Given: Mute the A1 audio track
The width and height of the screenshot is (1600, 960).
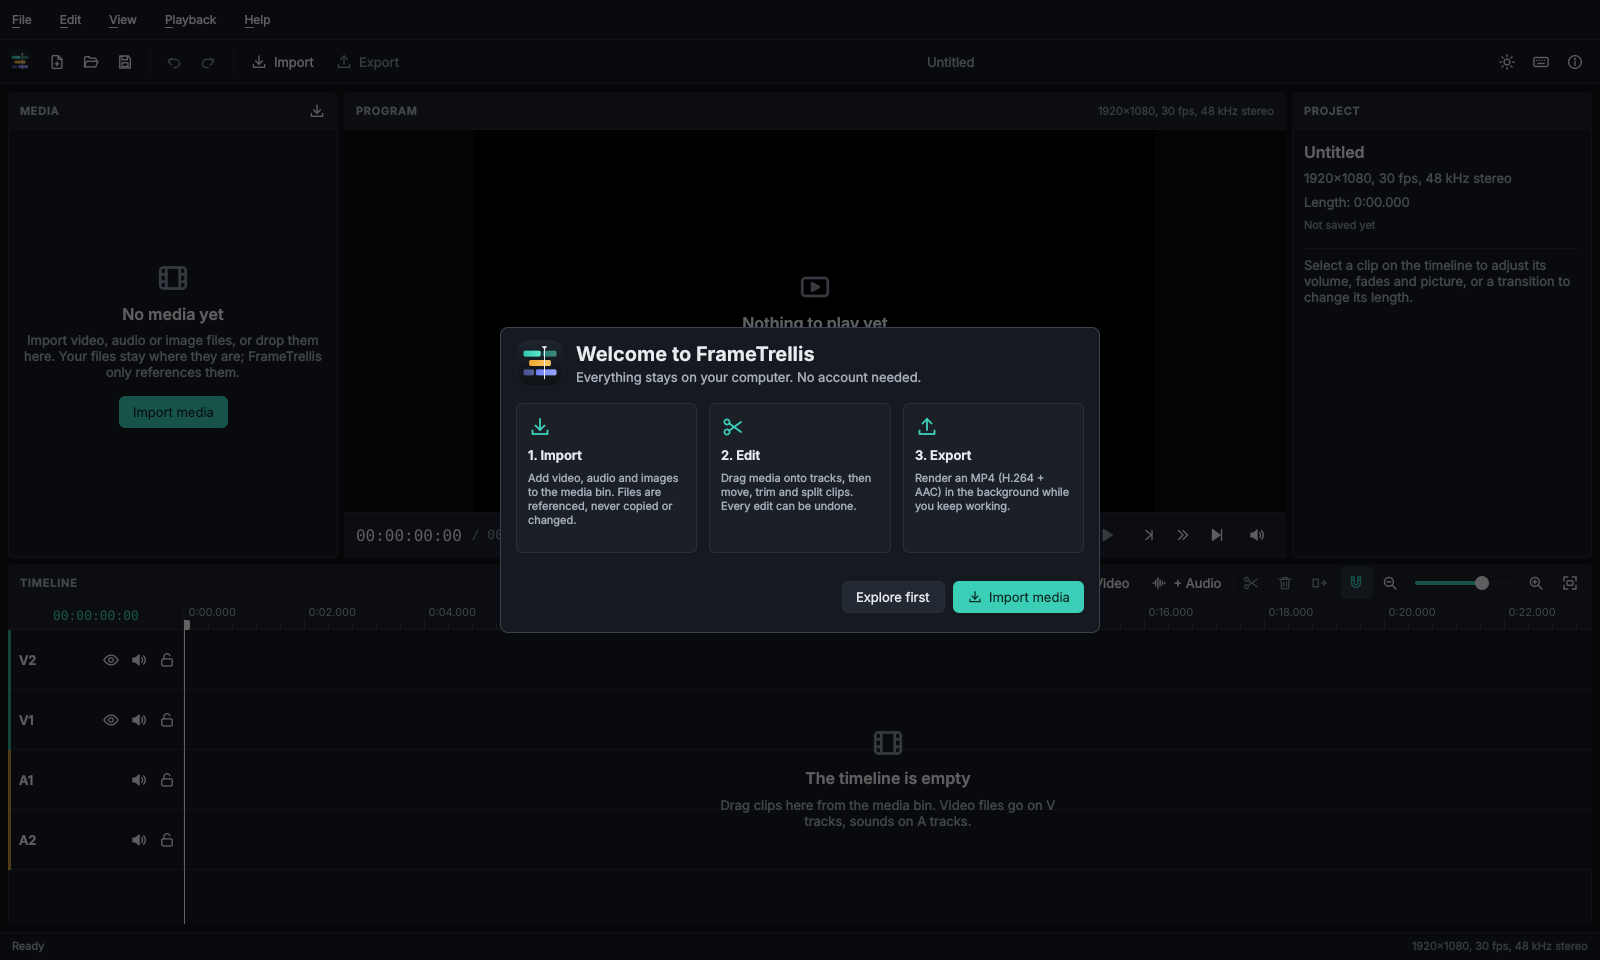Looking at the screenshot, I should [x=139, y=780].
